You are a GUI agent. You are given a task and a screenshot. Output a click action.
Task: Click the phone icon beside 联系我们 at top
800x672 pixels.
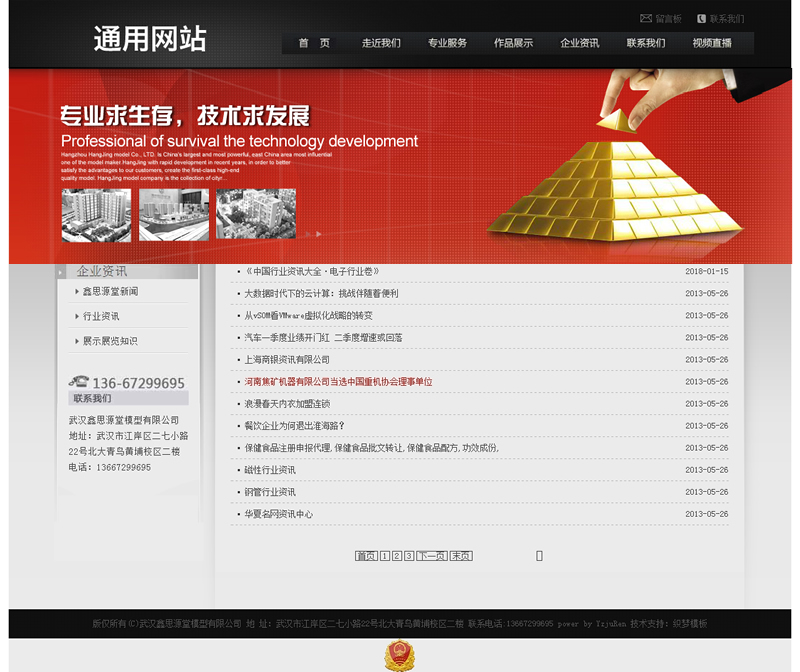coord(702,19)
